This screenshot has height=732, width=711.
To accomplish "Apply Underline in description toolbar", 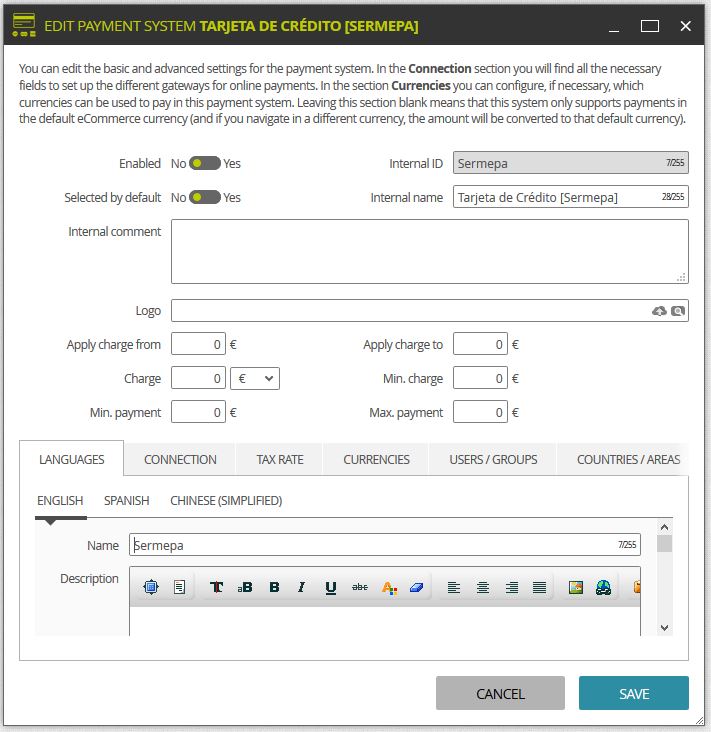I will click(x=331, y=587).
